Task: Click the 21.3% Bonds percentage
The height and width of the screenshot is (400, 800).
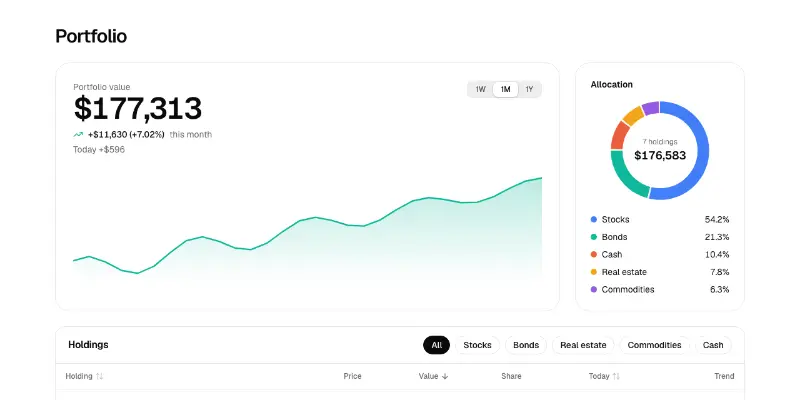Action: coord(716,237)
